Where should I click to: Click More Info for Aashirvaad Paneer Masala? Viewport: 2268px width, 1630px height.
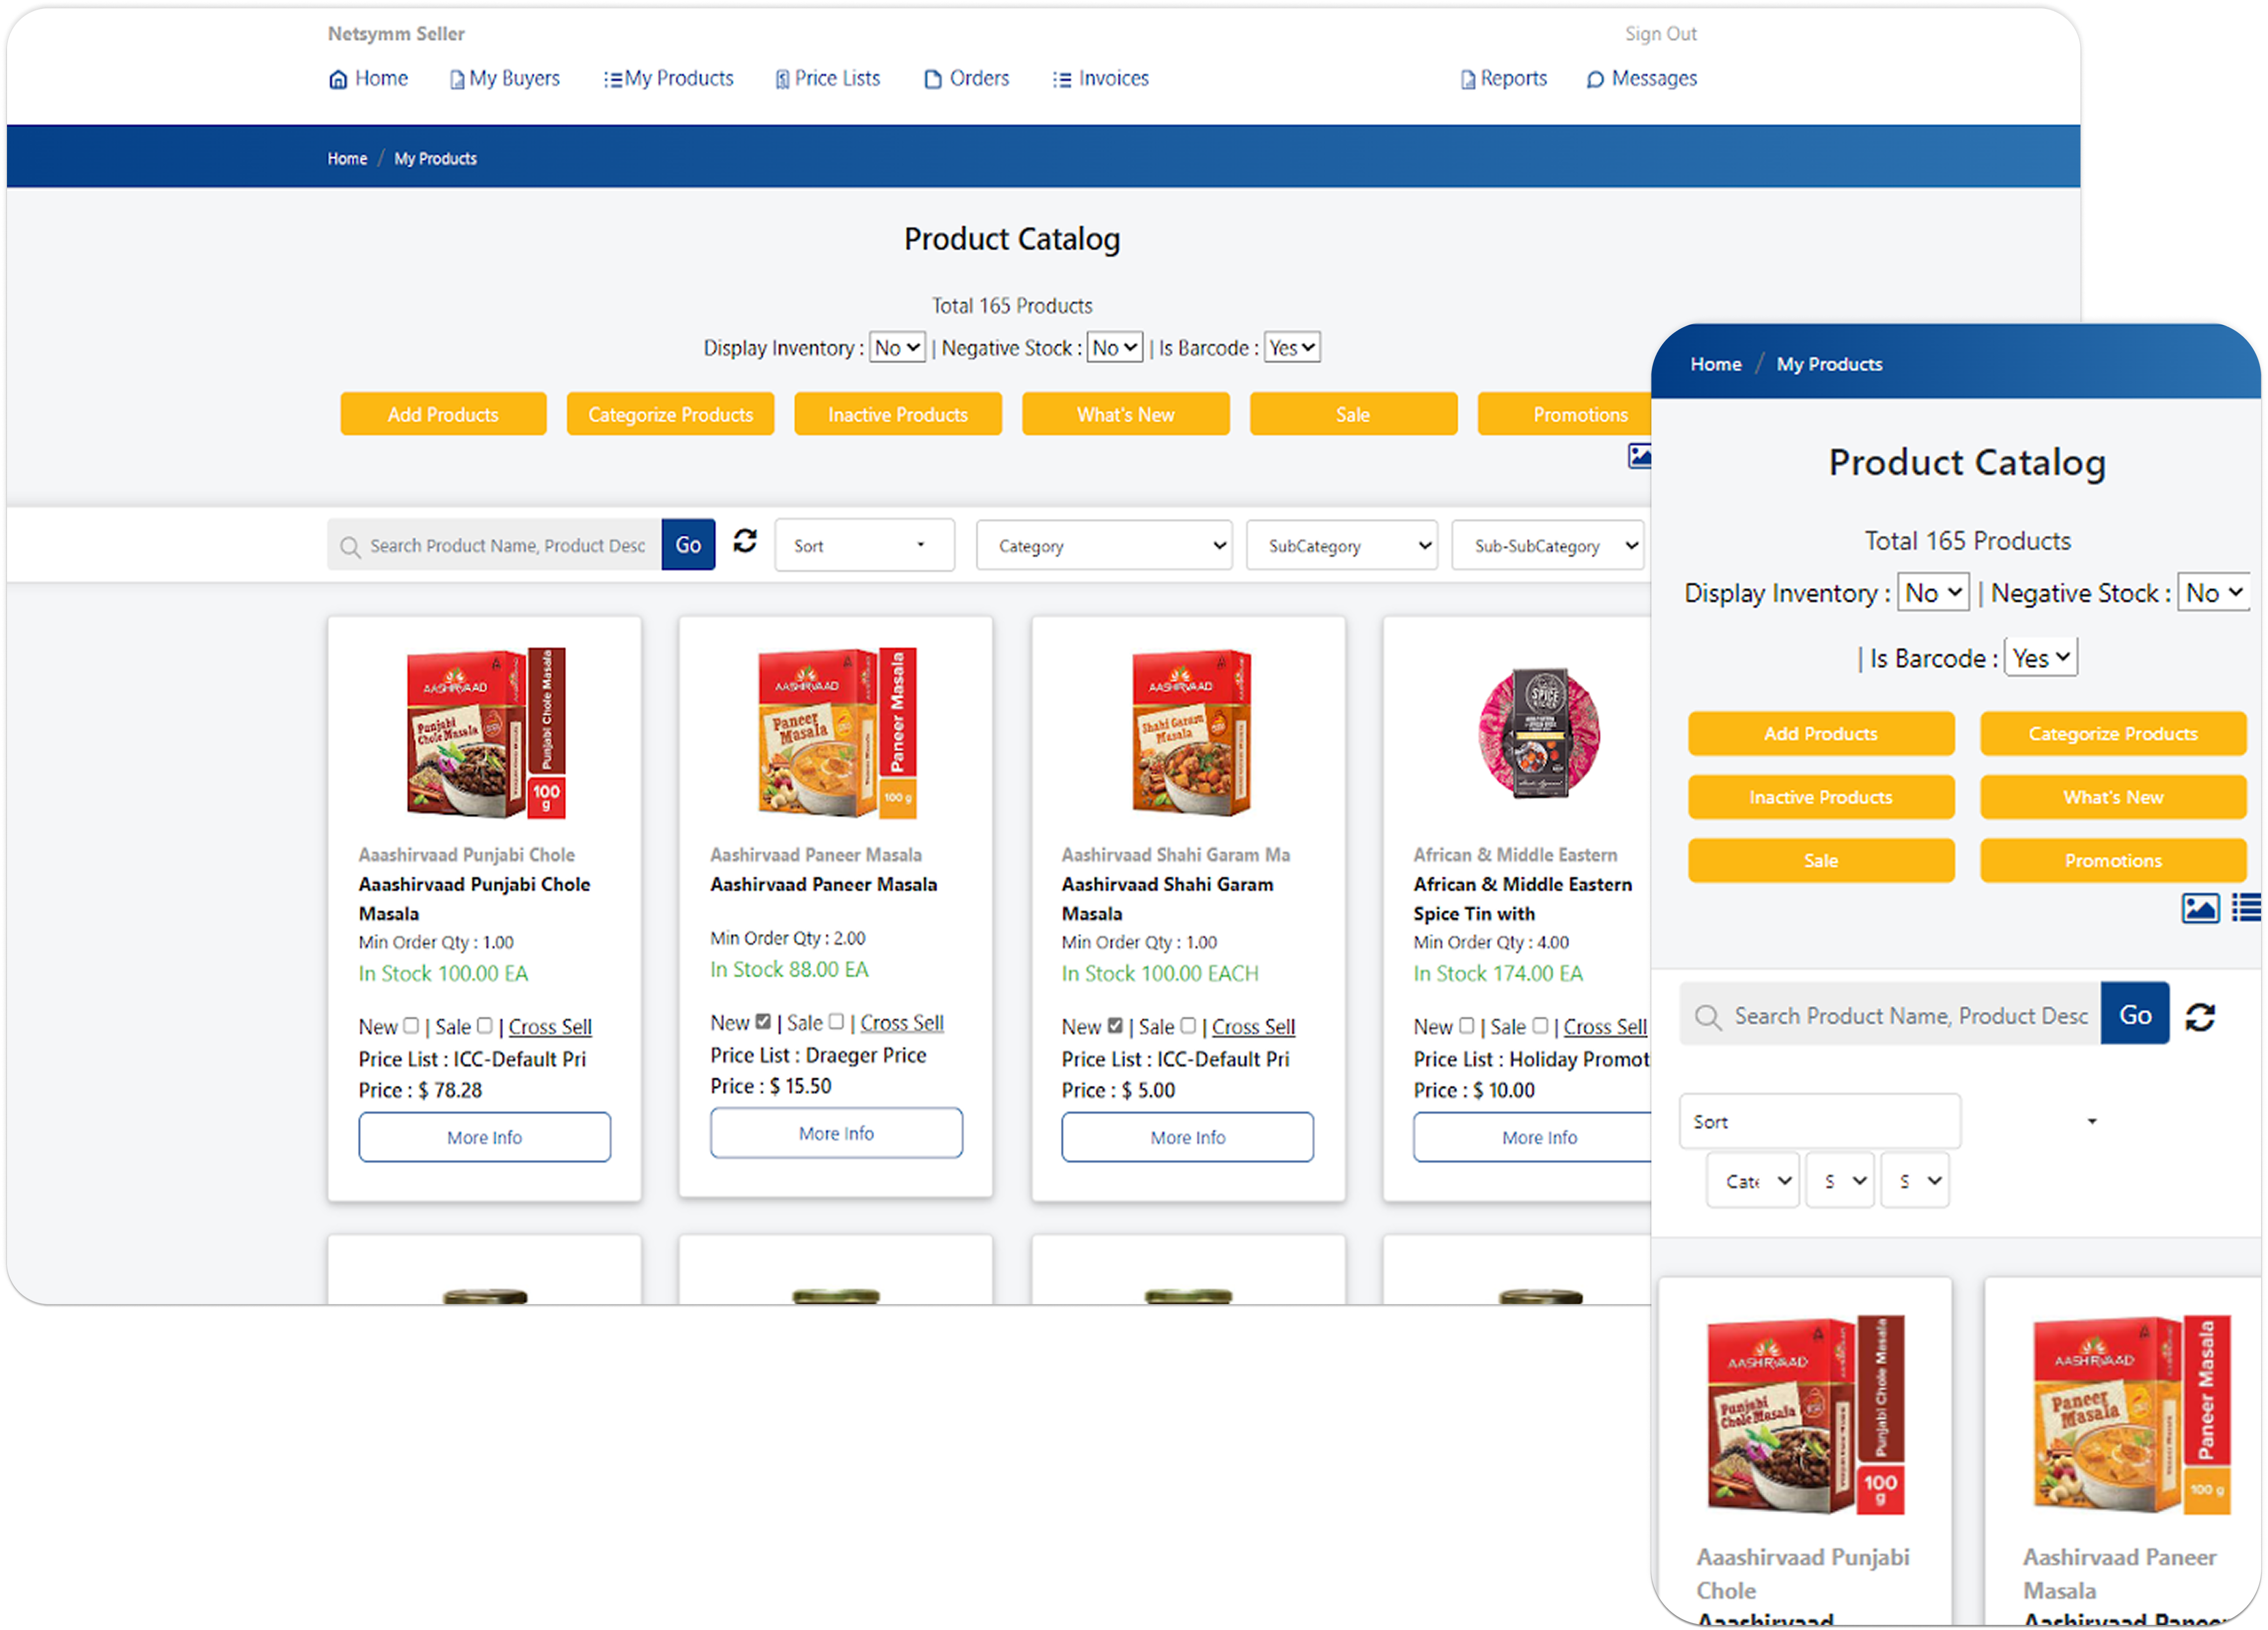(836, 1133)
